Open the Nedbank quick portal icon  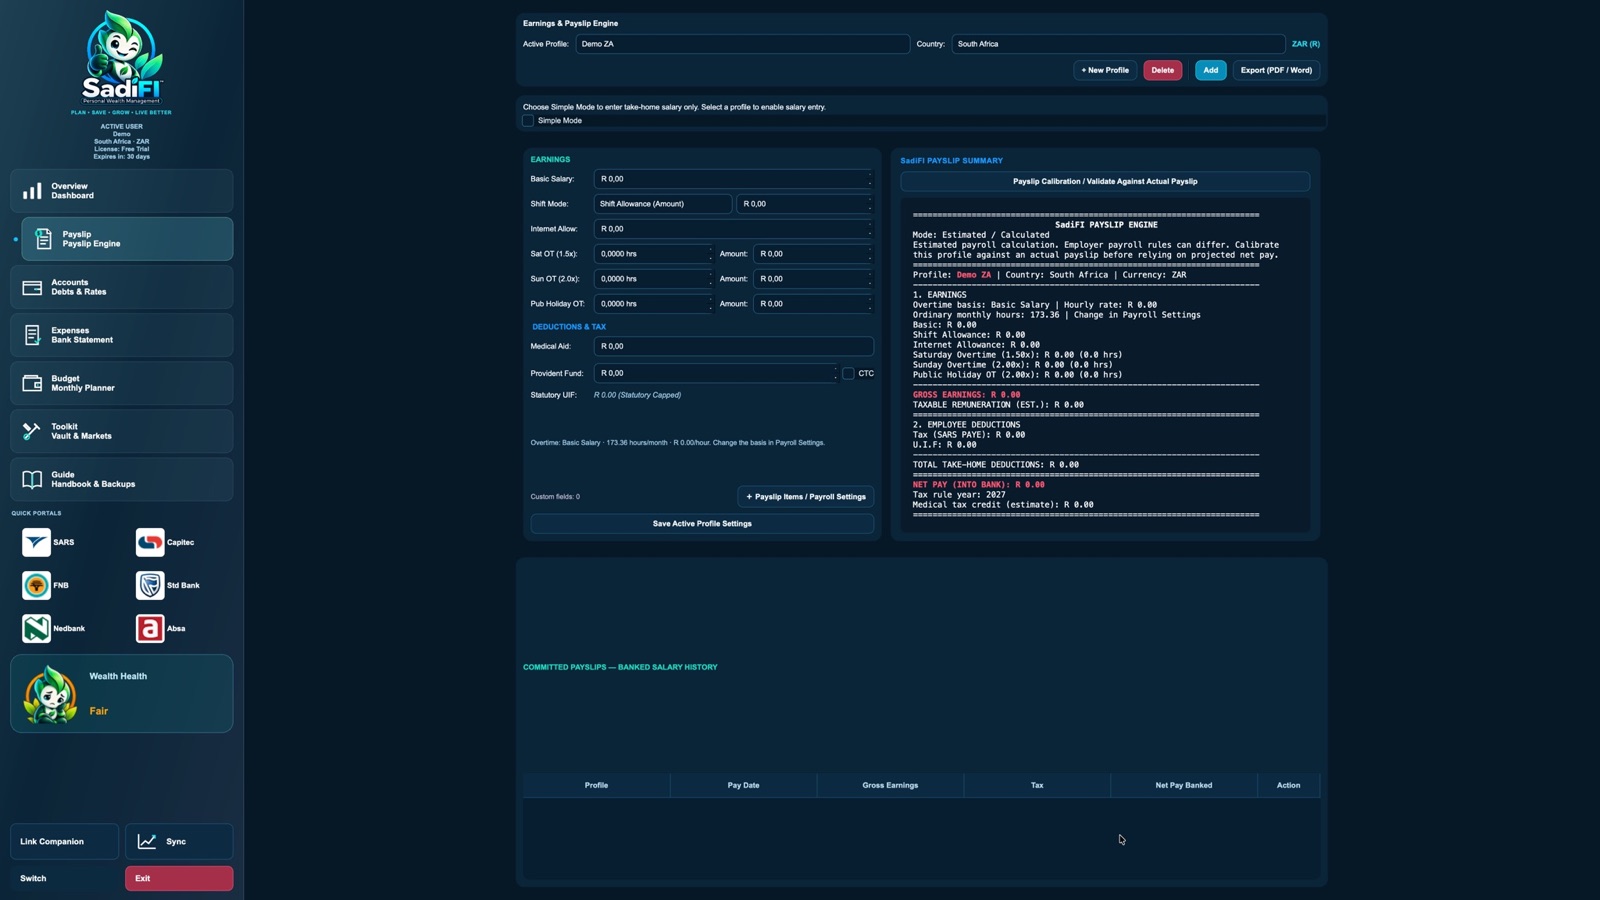[36, 628]
